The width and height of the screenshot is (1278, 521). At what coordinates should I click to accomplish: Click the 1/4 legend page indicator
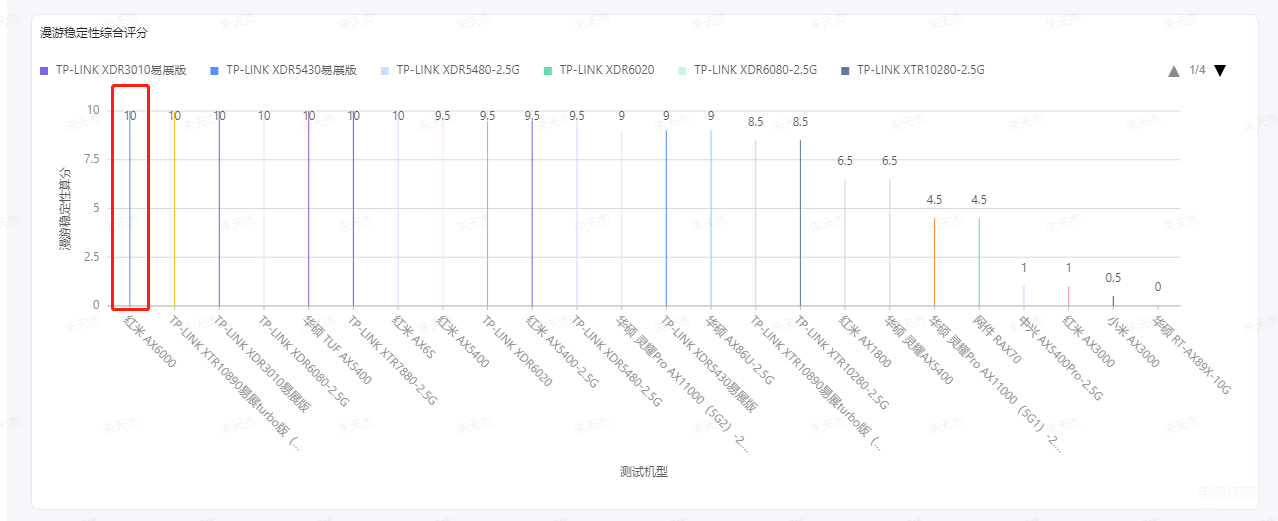click(x=1197, y=70)
